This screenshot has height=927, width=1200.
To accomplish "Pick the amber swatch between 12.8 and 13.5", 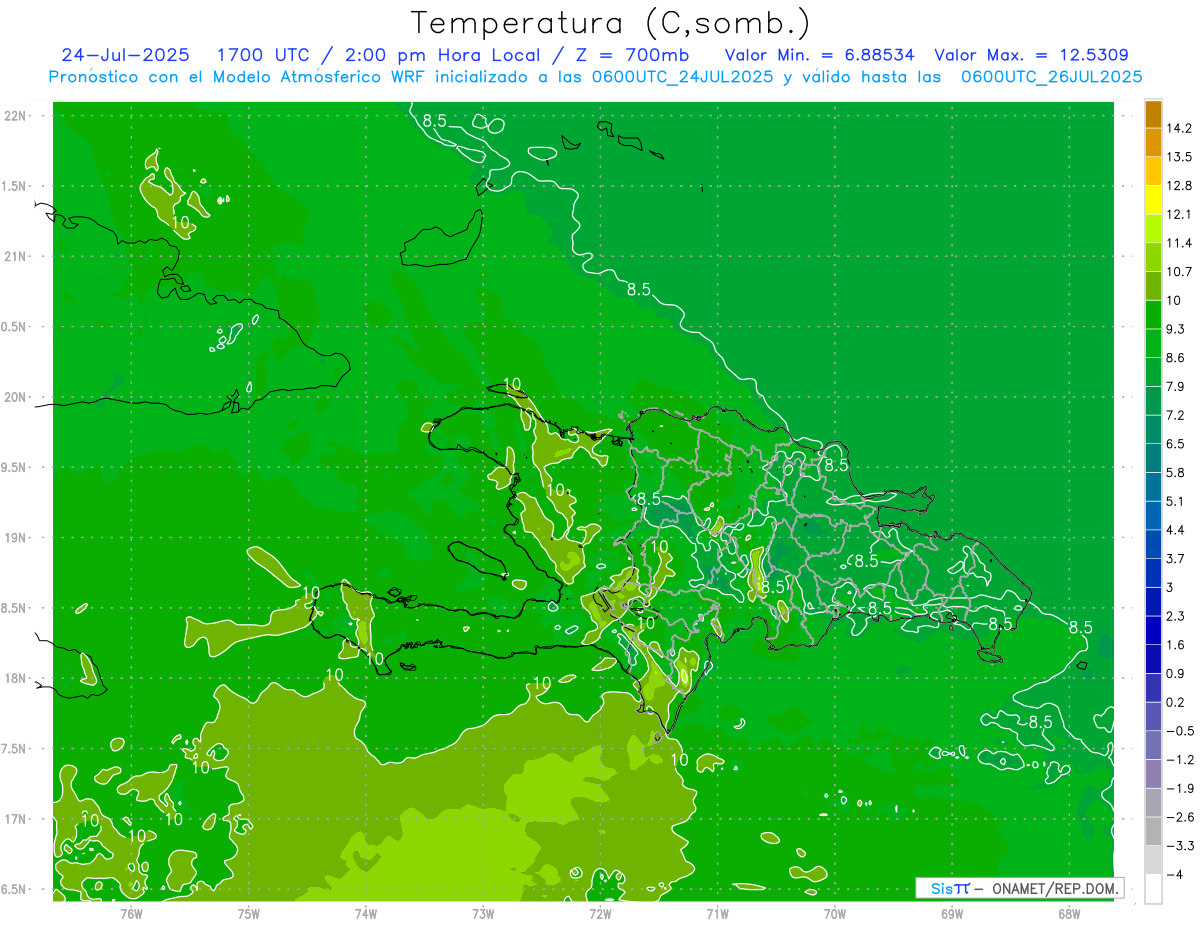I will coord(1153,172).
